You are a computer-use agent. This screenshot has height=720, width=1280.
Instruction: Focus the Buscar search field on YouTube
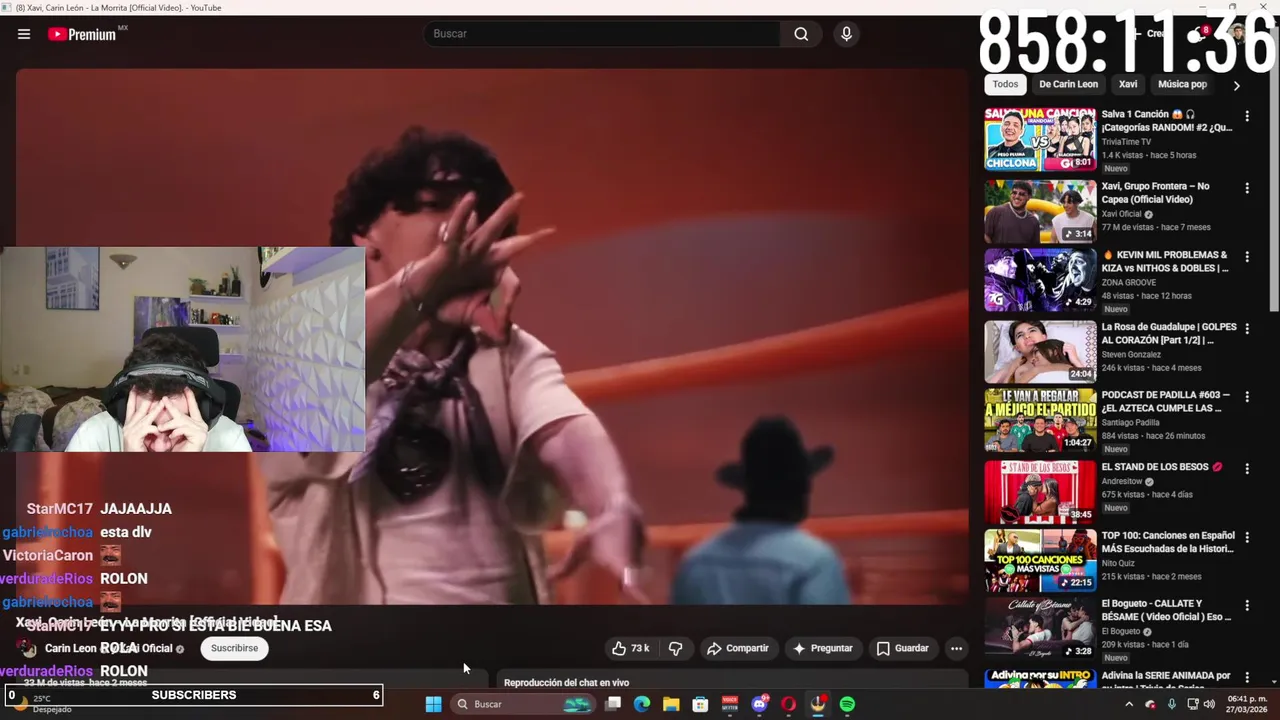602,34
